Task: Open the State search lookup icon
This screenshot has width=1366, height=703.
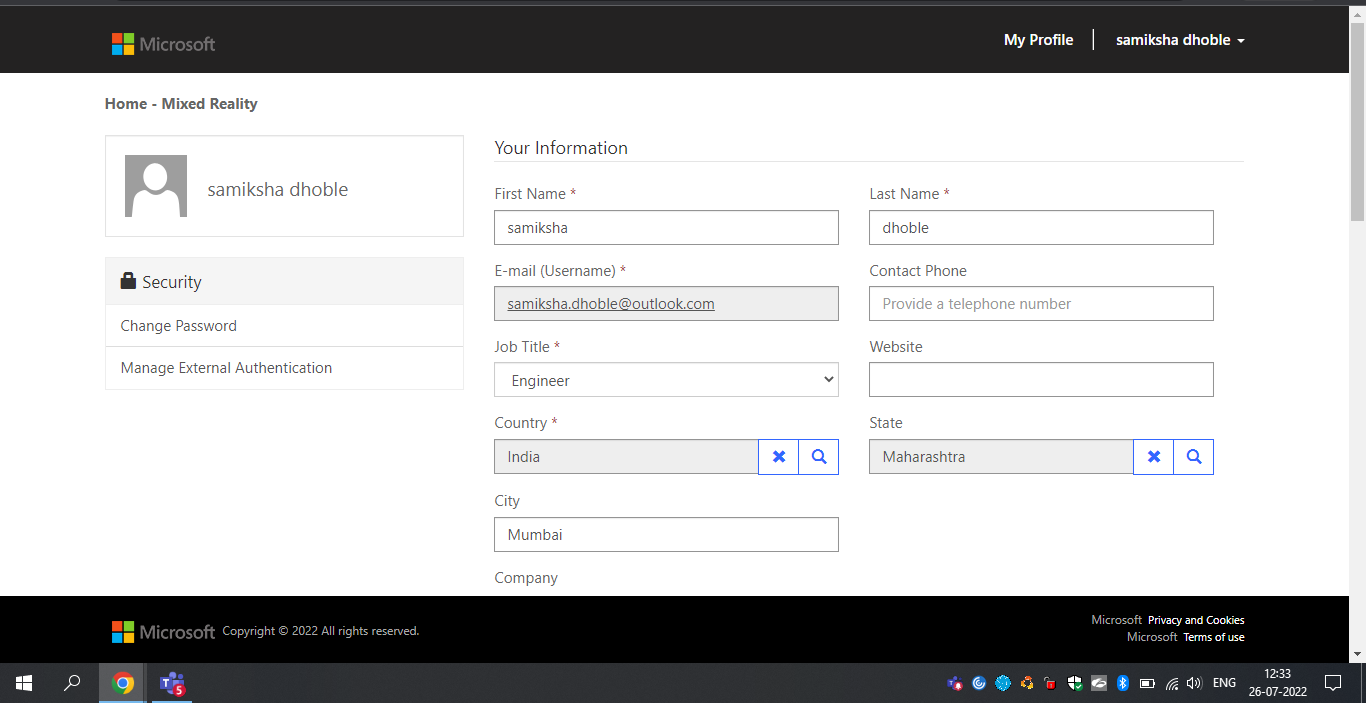Action: (x=1193, y=456)
